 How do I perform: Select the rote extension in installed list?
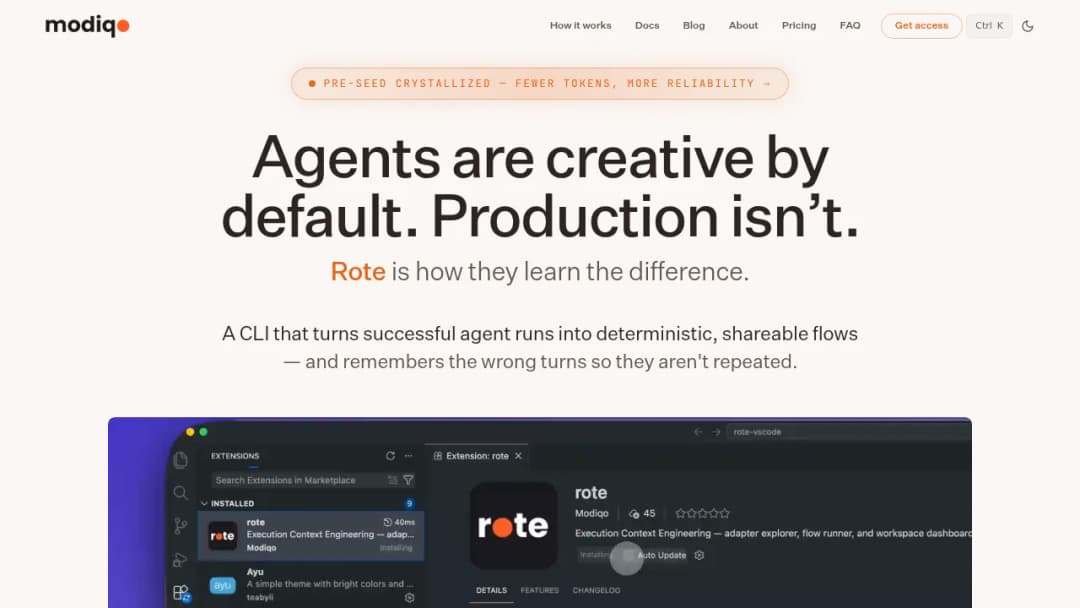[x=311, y=535]
